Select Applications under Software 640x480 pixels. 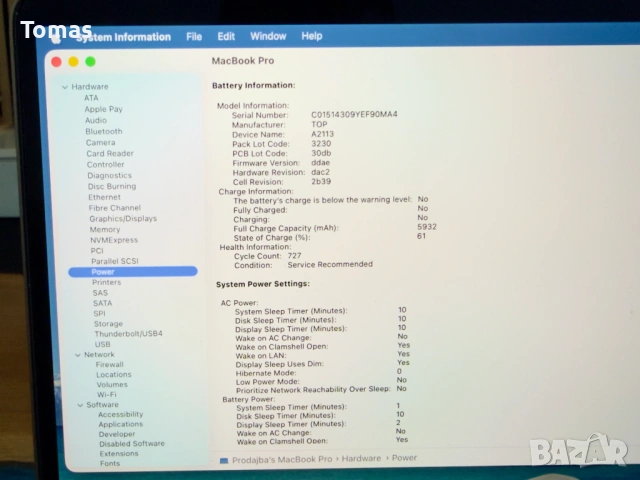[120, 424]
